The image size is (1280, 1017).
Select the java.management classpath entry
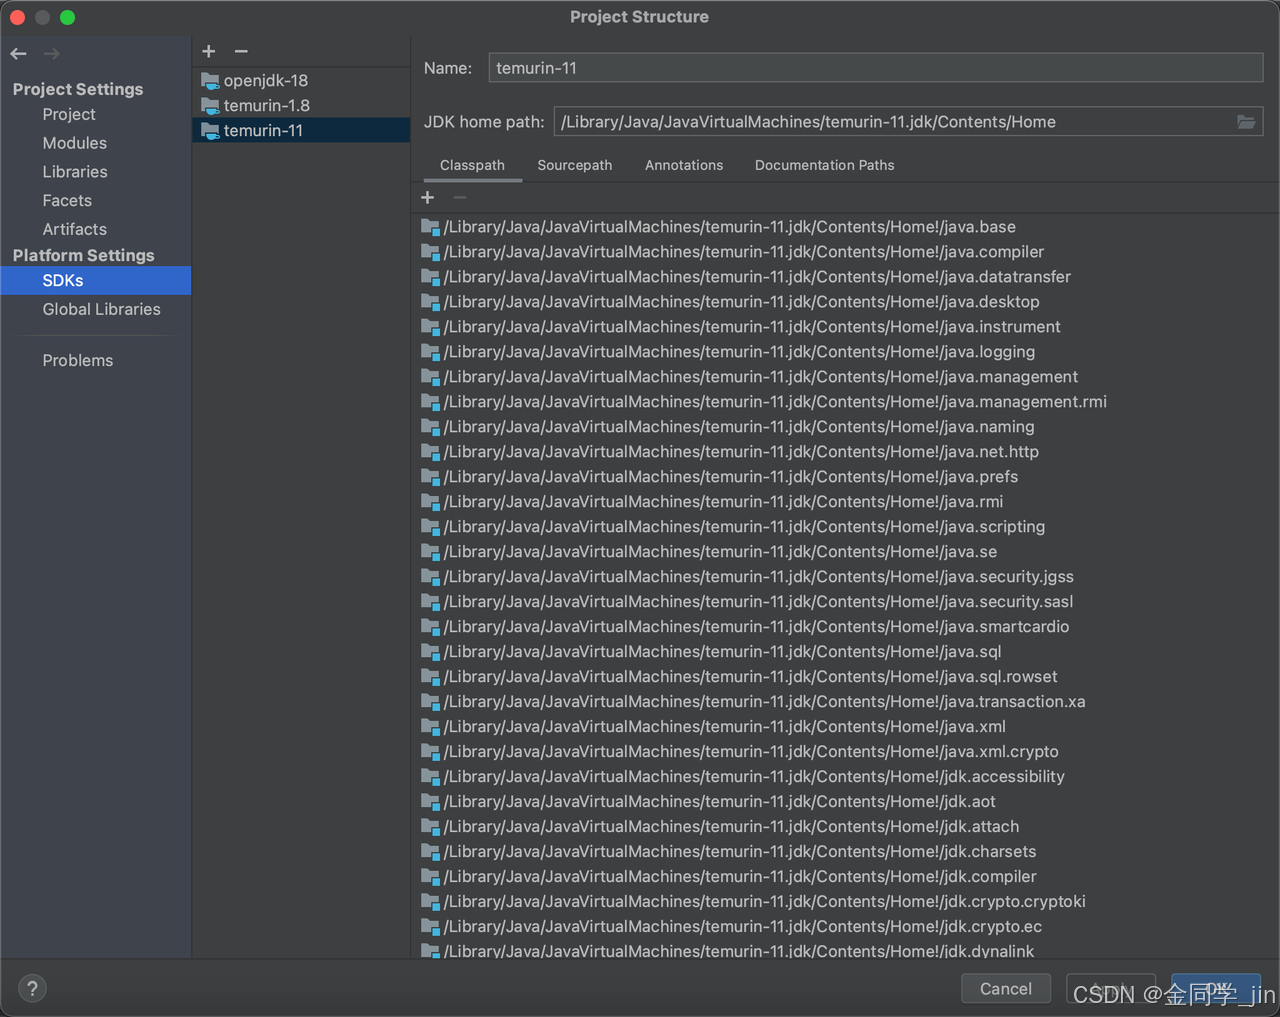coord(760,377)
